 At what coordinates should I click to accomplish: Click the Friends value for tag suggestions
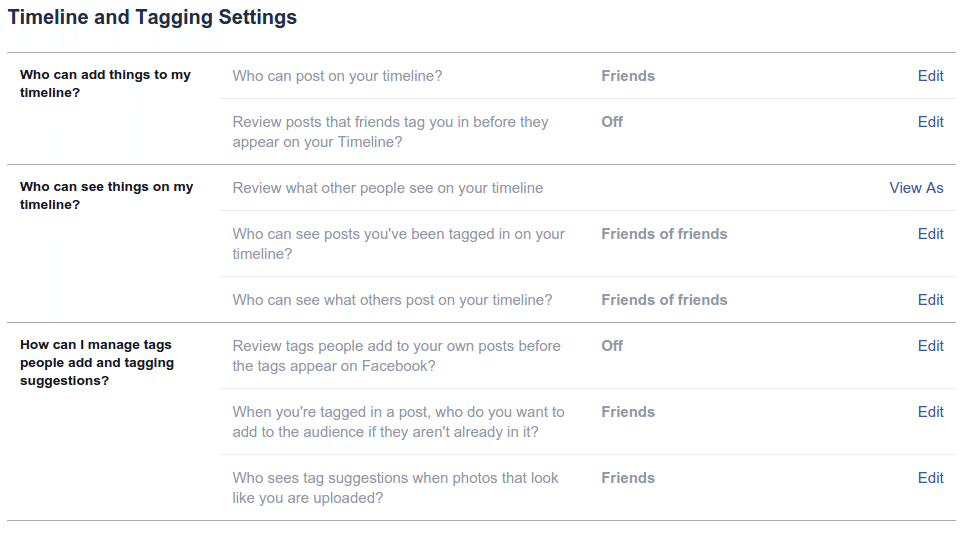pyautogui.click(x=628, y=478)
